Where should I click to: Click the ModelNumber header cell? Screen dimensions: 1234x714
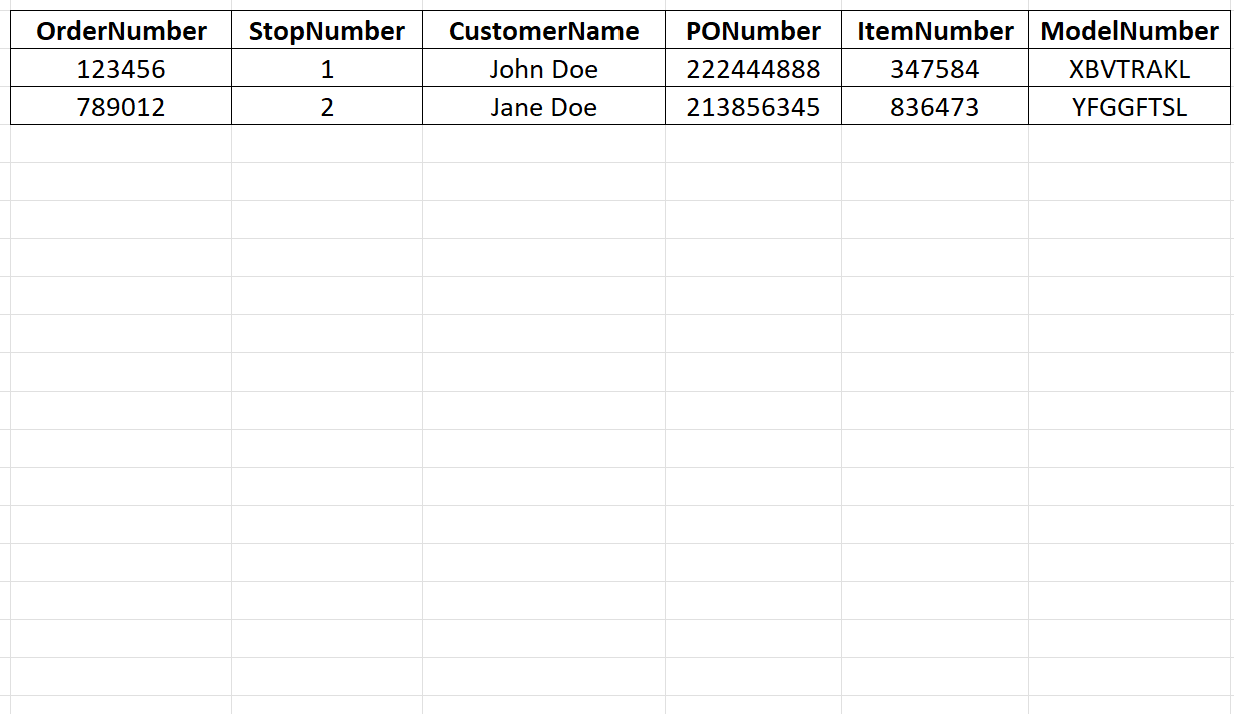point(1129,31)
